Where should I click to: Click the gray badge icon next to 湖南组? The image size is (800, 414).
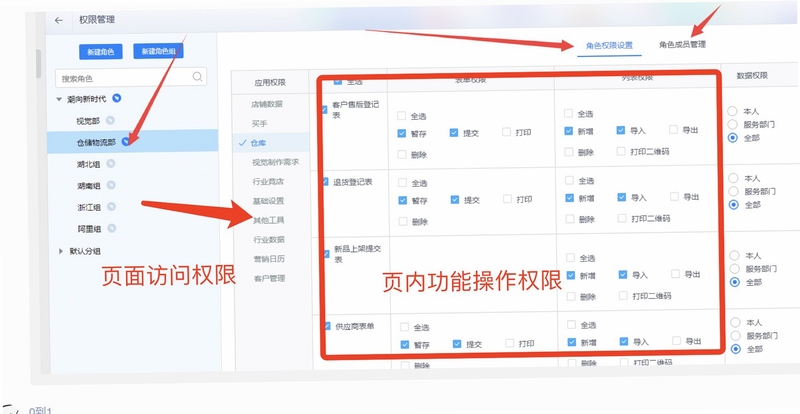(111, 185)
